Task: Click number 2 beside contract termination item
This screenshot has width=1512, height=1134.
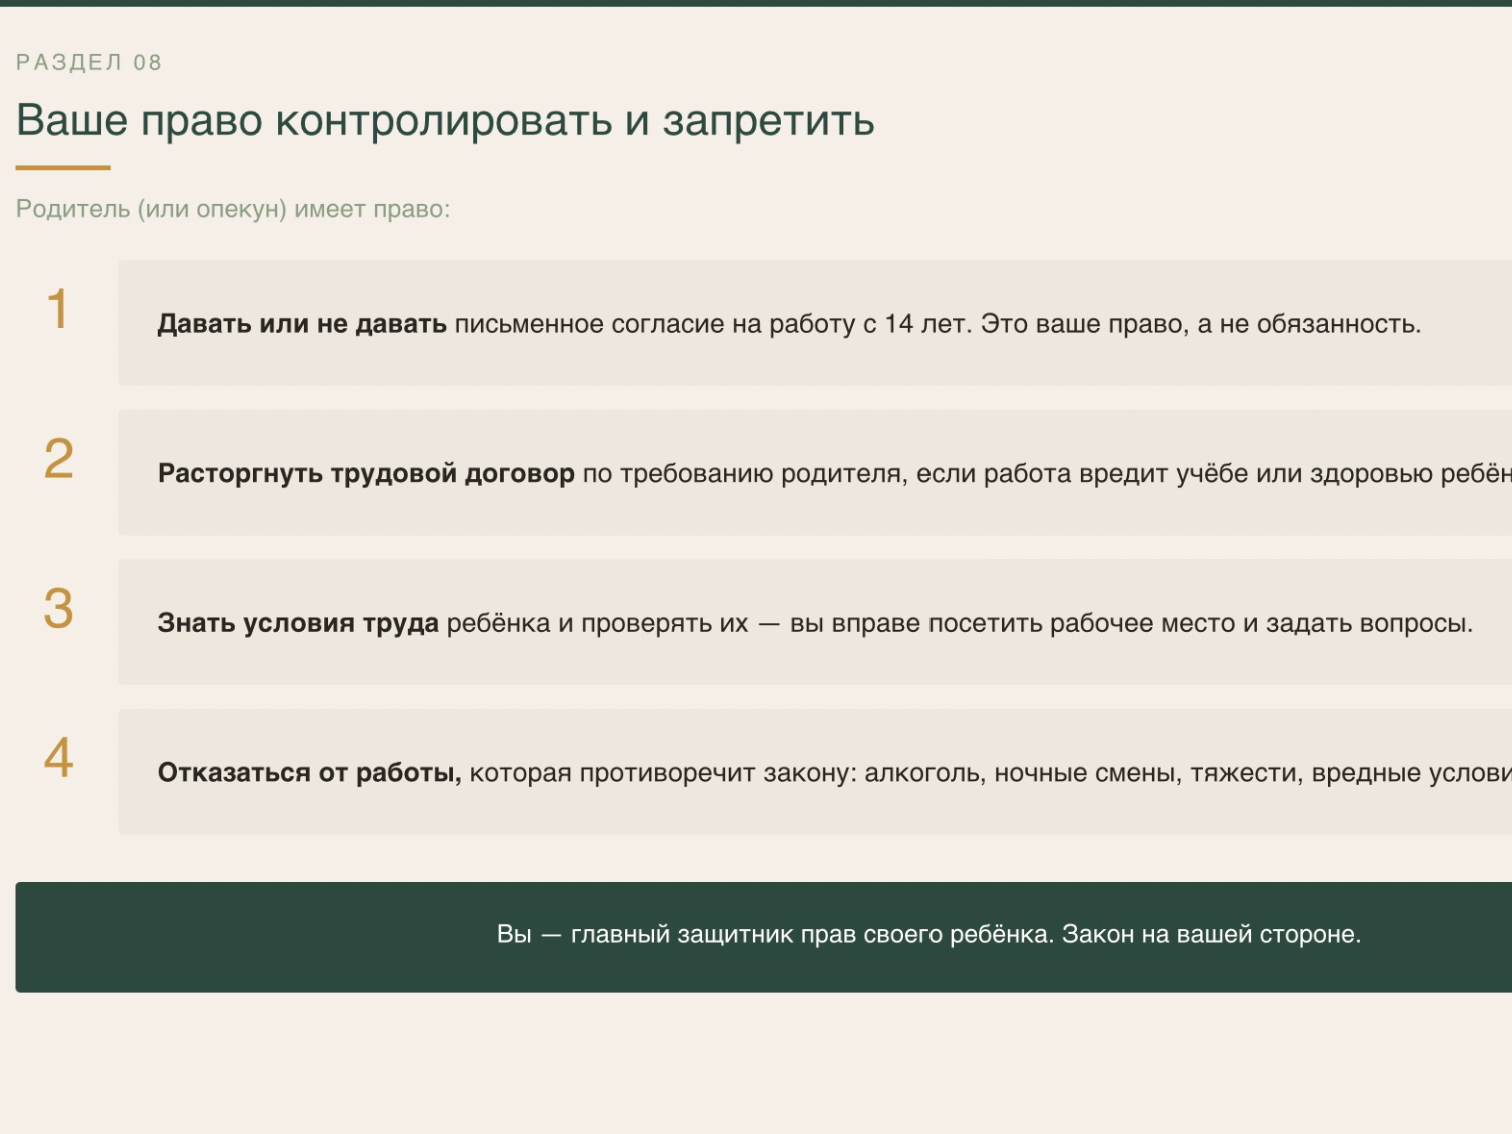Action: point(58,458)
